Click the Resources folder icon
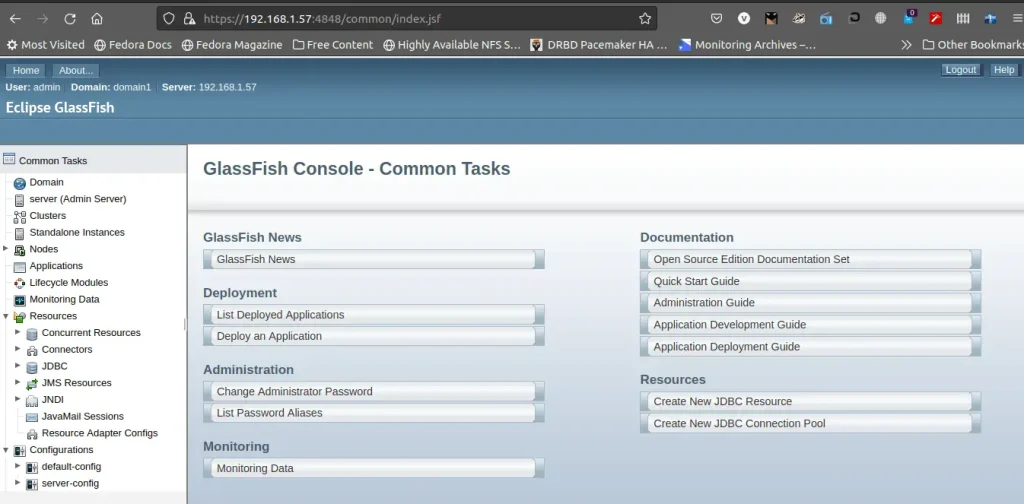Screen dimensions: 1024x504 coord(19,317)
